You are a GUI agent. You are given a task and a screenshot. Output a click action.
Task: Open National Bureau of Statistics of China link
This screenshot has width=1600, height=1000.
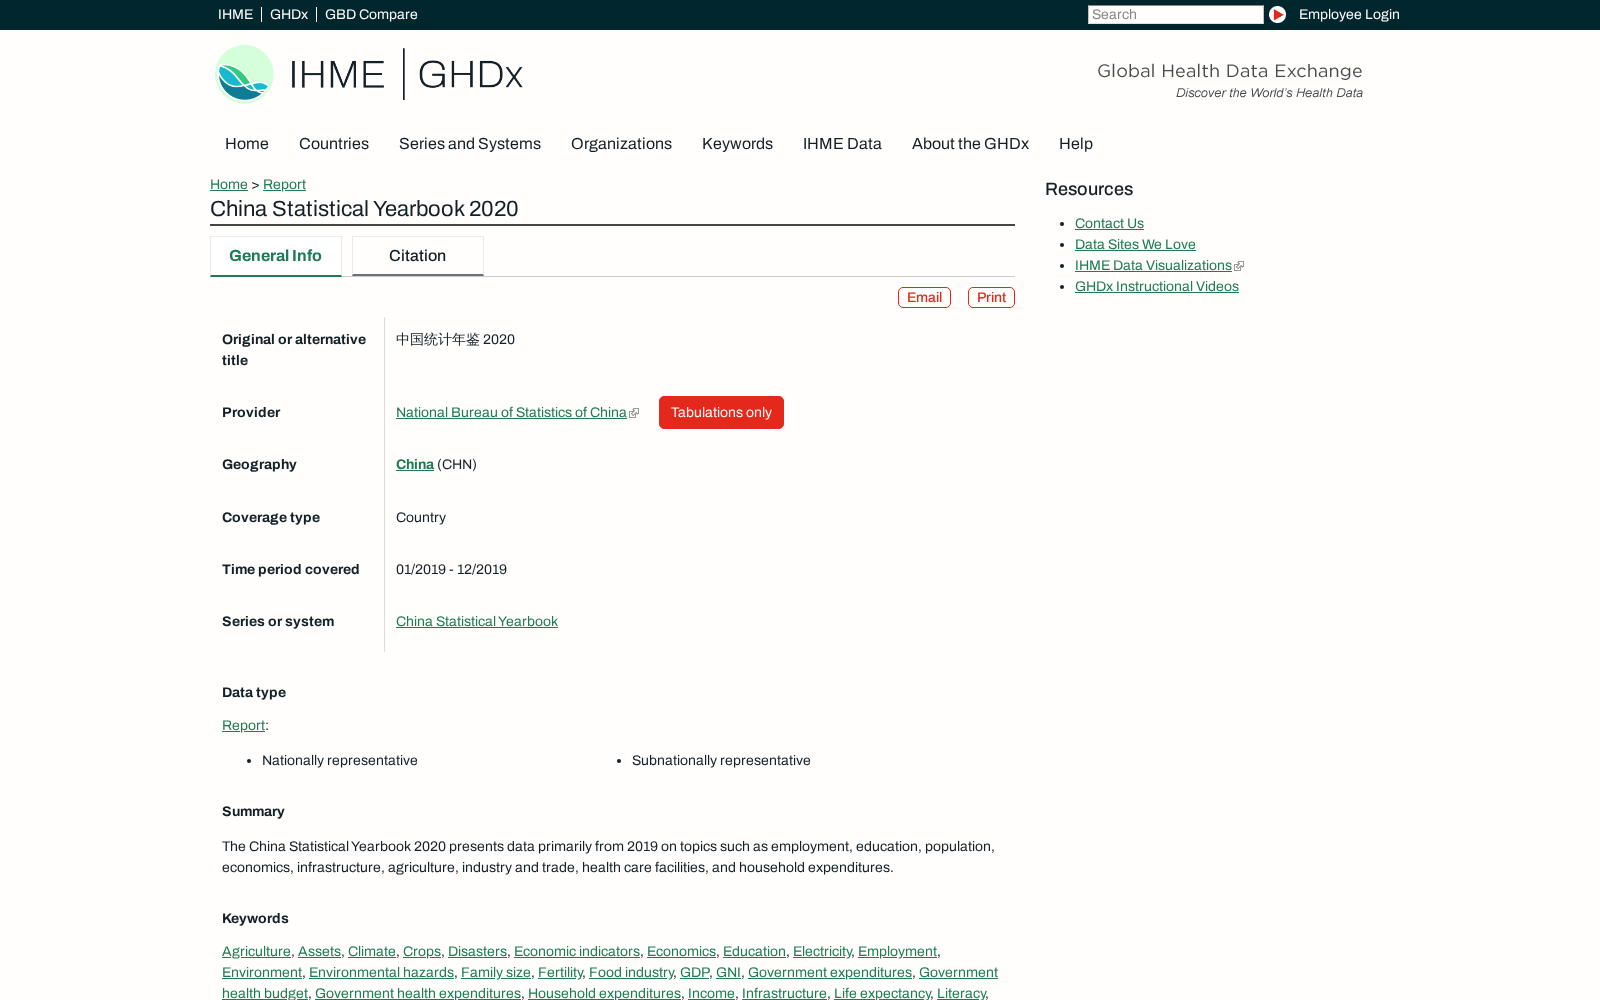pyautogui.click(x=511, y=413)
